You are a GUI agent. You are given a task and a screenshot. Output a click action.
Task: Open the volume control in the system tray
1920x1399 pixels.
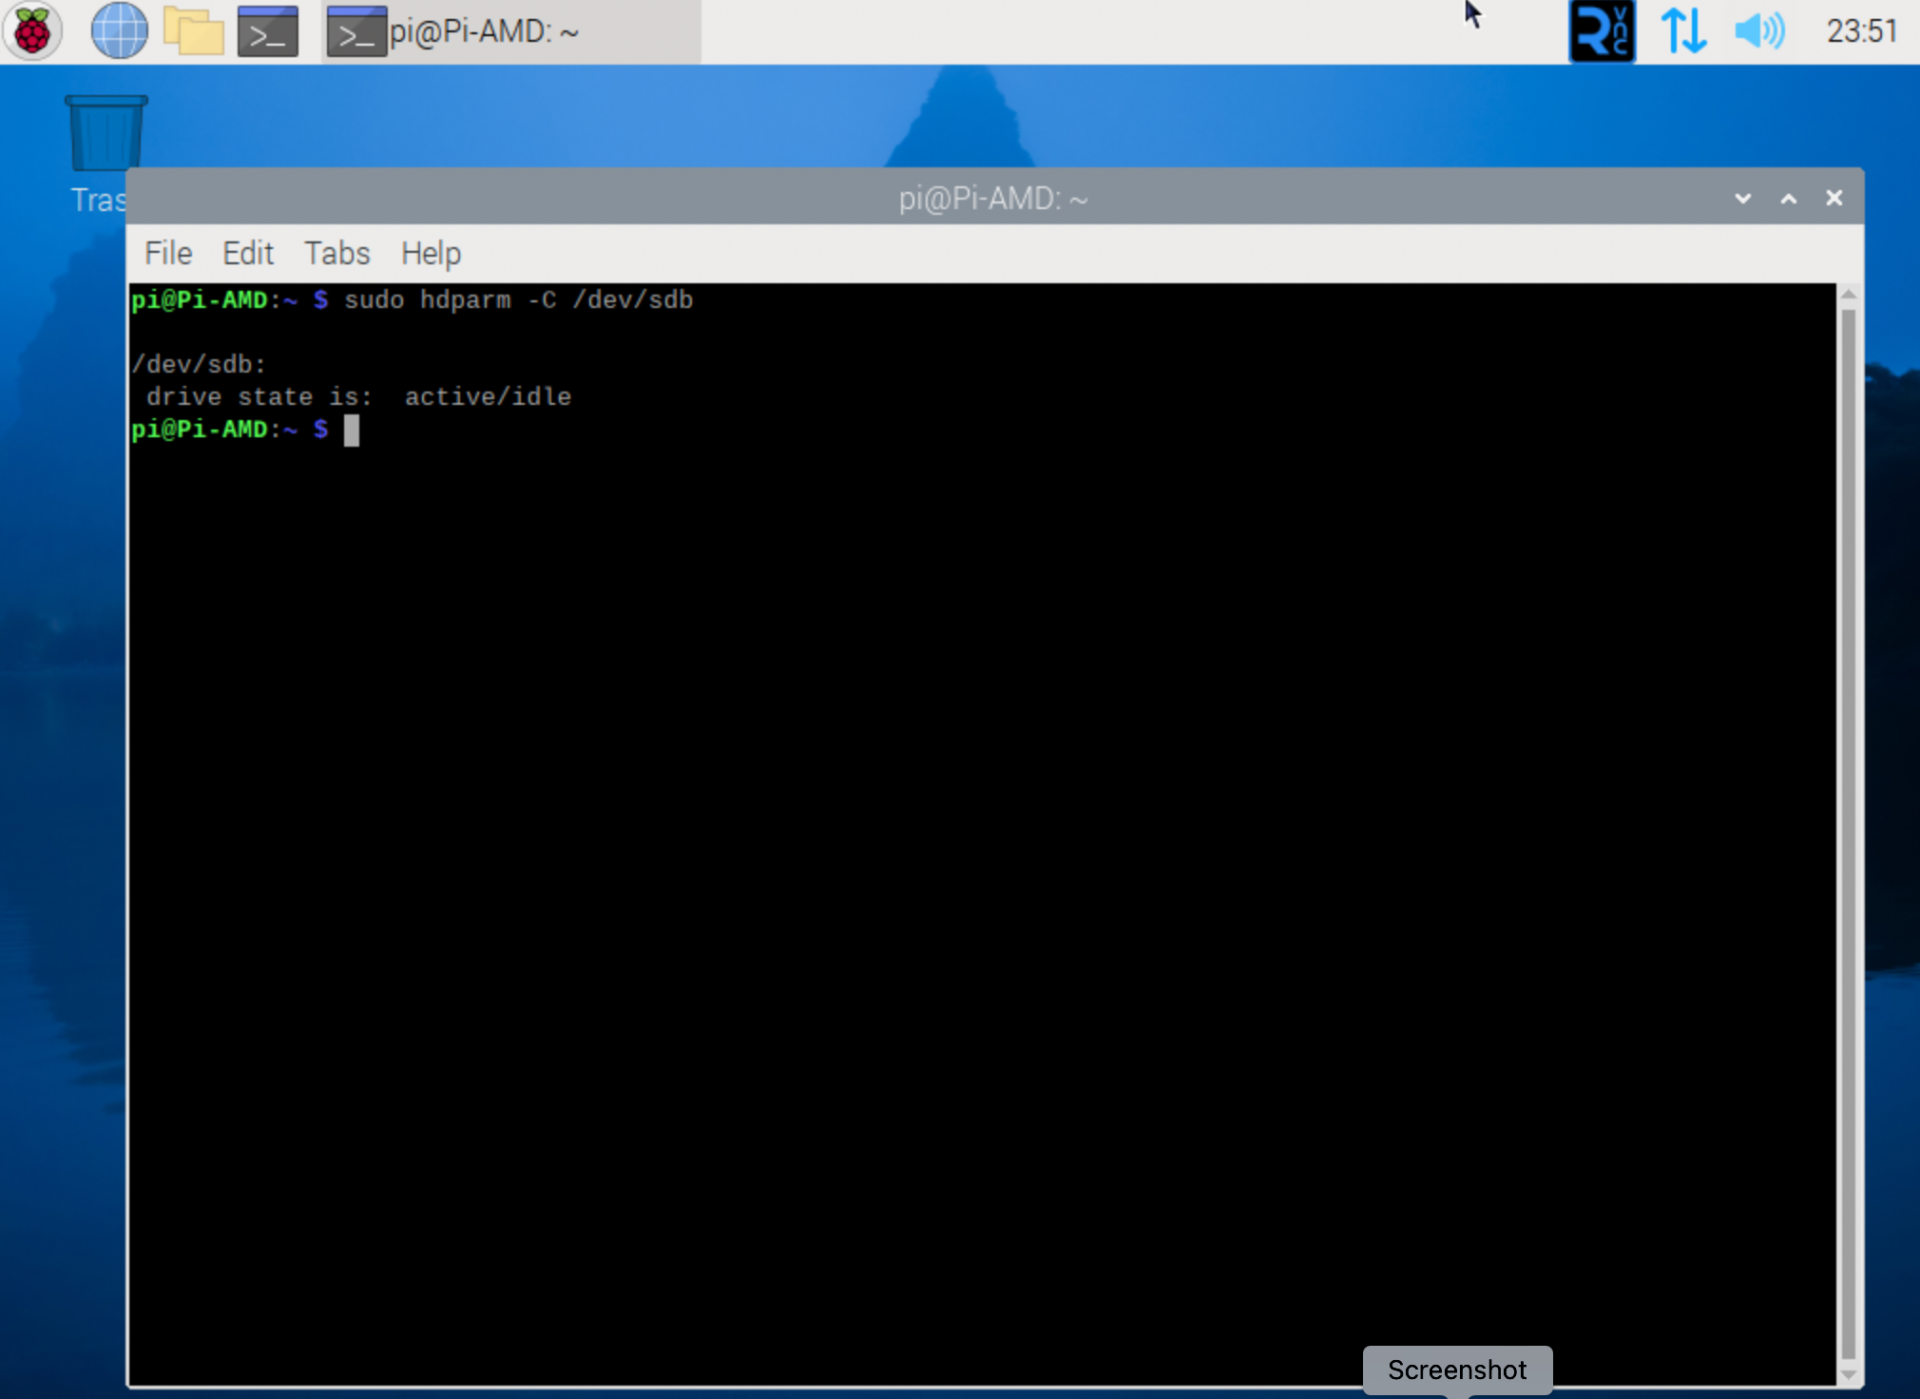[1759, 31]
